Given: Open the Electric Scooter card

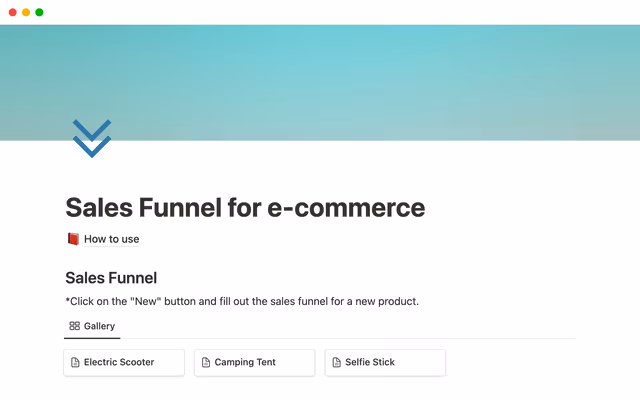Looking at the screenshot, I should click(x=124, y=362).
